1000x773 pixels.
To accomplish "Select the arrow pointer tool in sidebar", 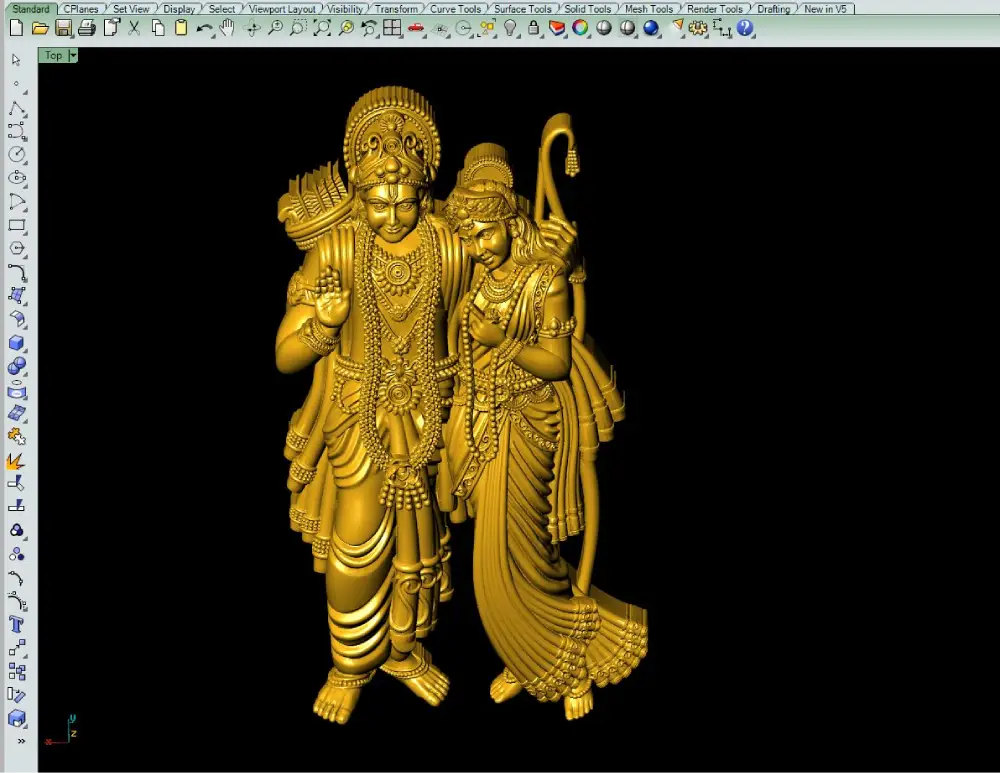I will (x=17, y=60).
